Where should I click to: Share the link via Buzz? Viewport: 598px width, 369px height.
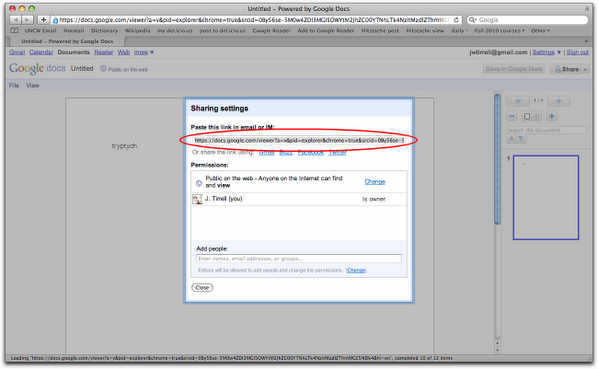point(286,152)
